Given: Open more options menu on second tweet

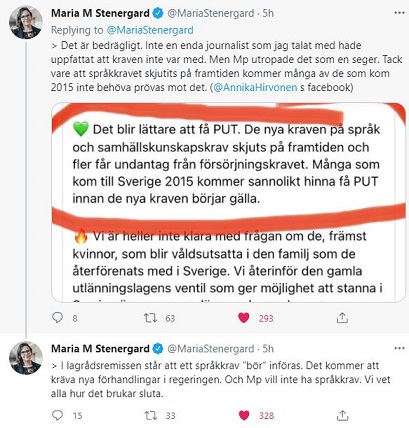Looking at the screenshot, I should 399,348.
